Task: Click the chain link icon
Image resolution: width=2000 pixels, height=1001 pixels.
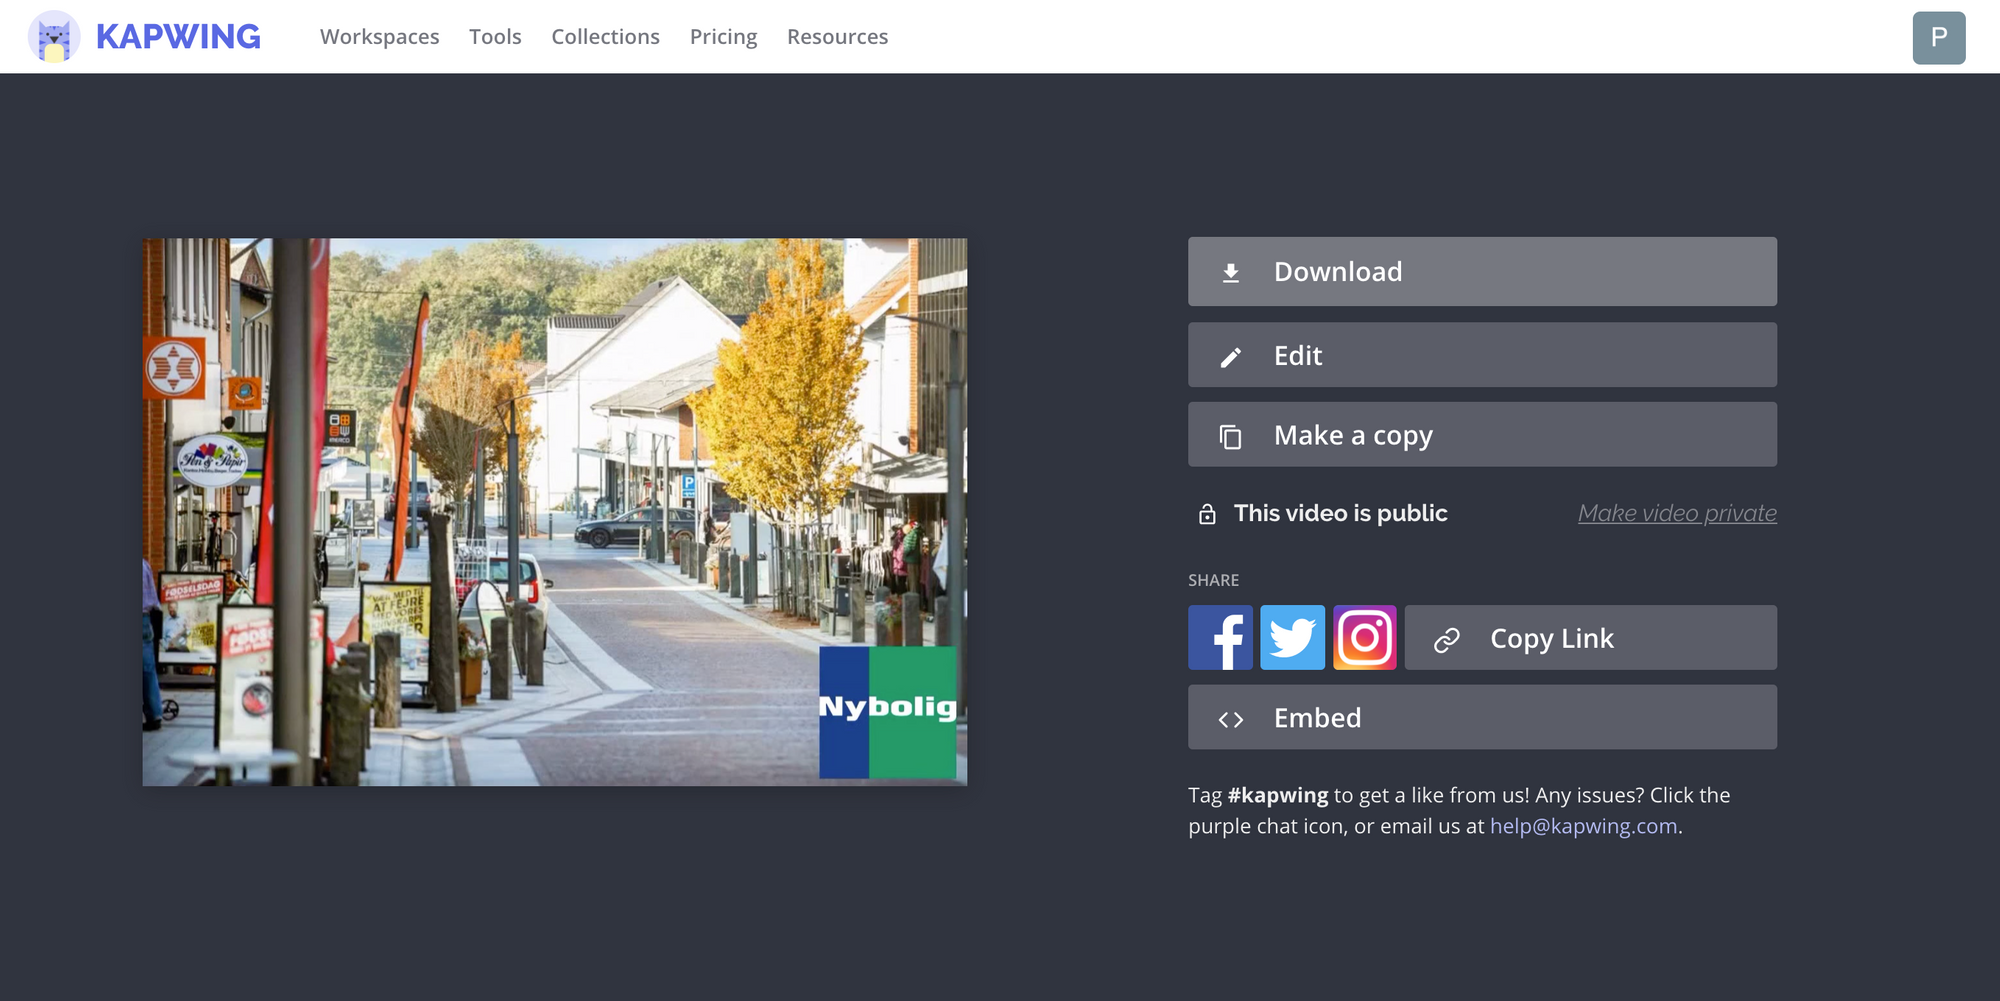Action: [x=1446, y=640]
